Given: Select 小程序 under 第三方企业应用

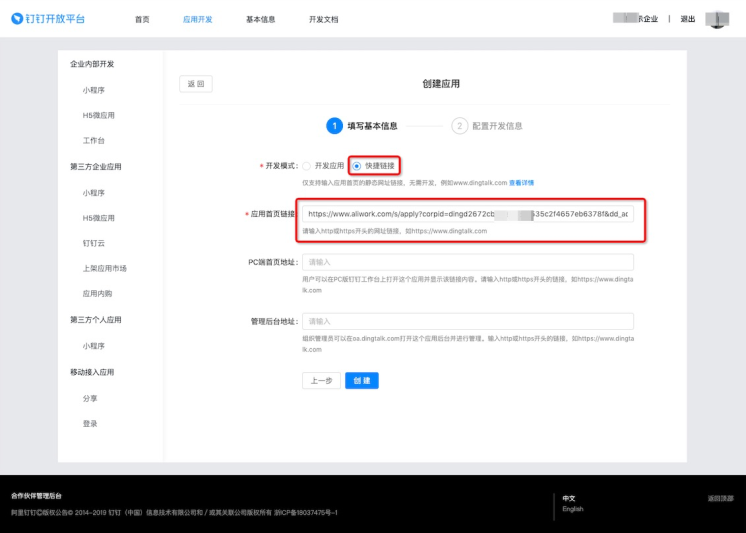Looking at the screenshot, I should (x=93, y=193).
